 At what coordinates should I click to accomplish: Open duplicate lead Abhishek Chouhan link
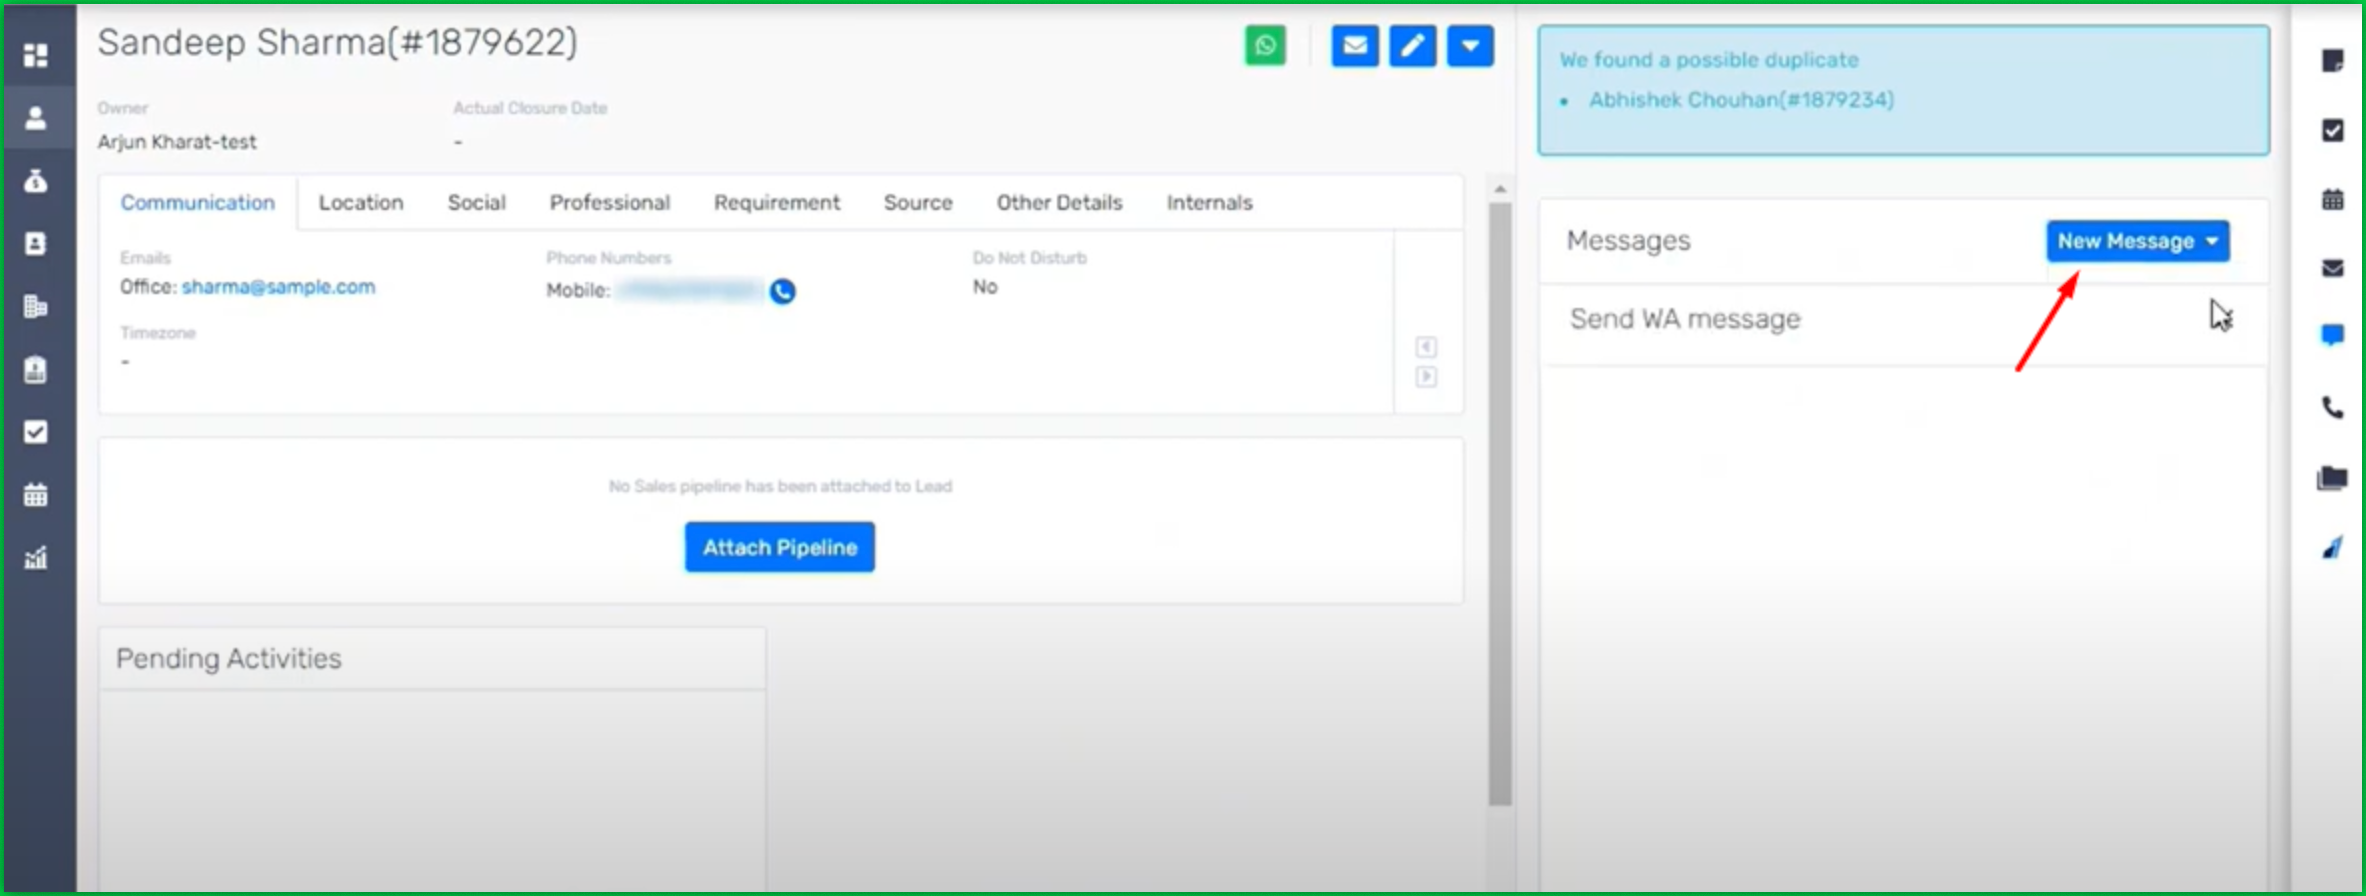(1741, 100)
